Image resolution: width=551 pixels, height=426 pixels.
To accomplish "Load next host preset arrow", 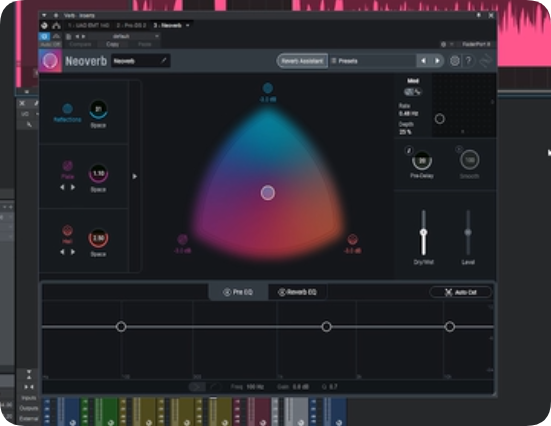I will 83,36.
